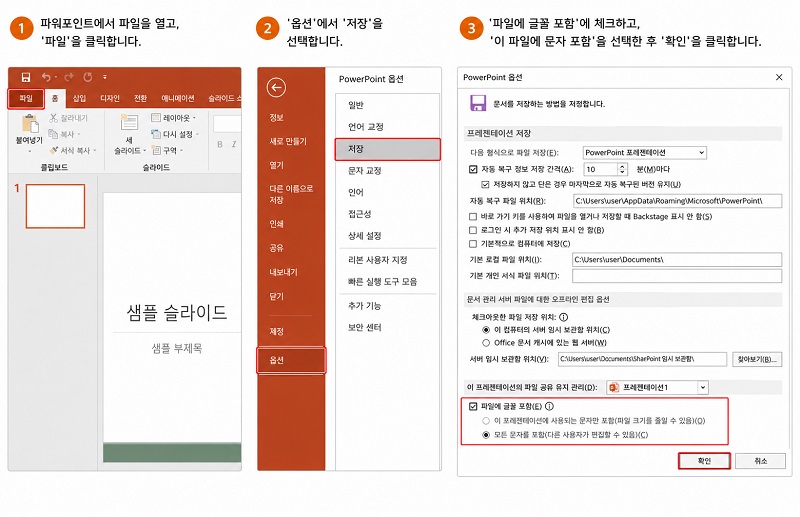Open the 프레젠테이션1 dropdown

[657, 388]
